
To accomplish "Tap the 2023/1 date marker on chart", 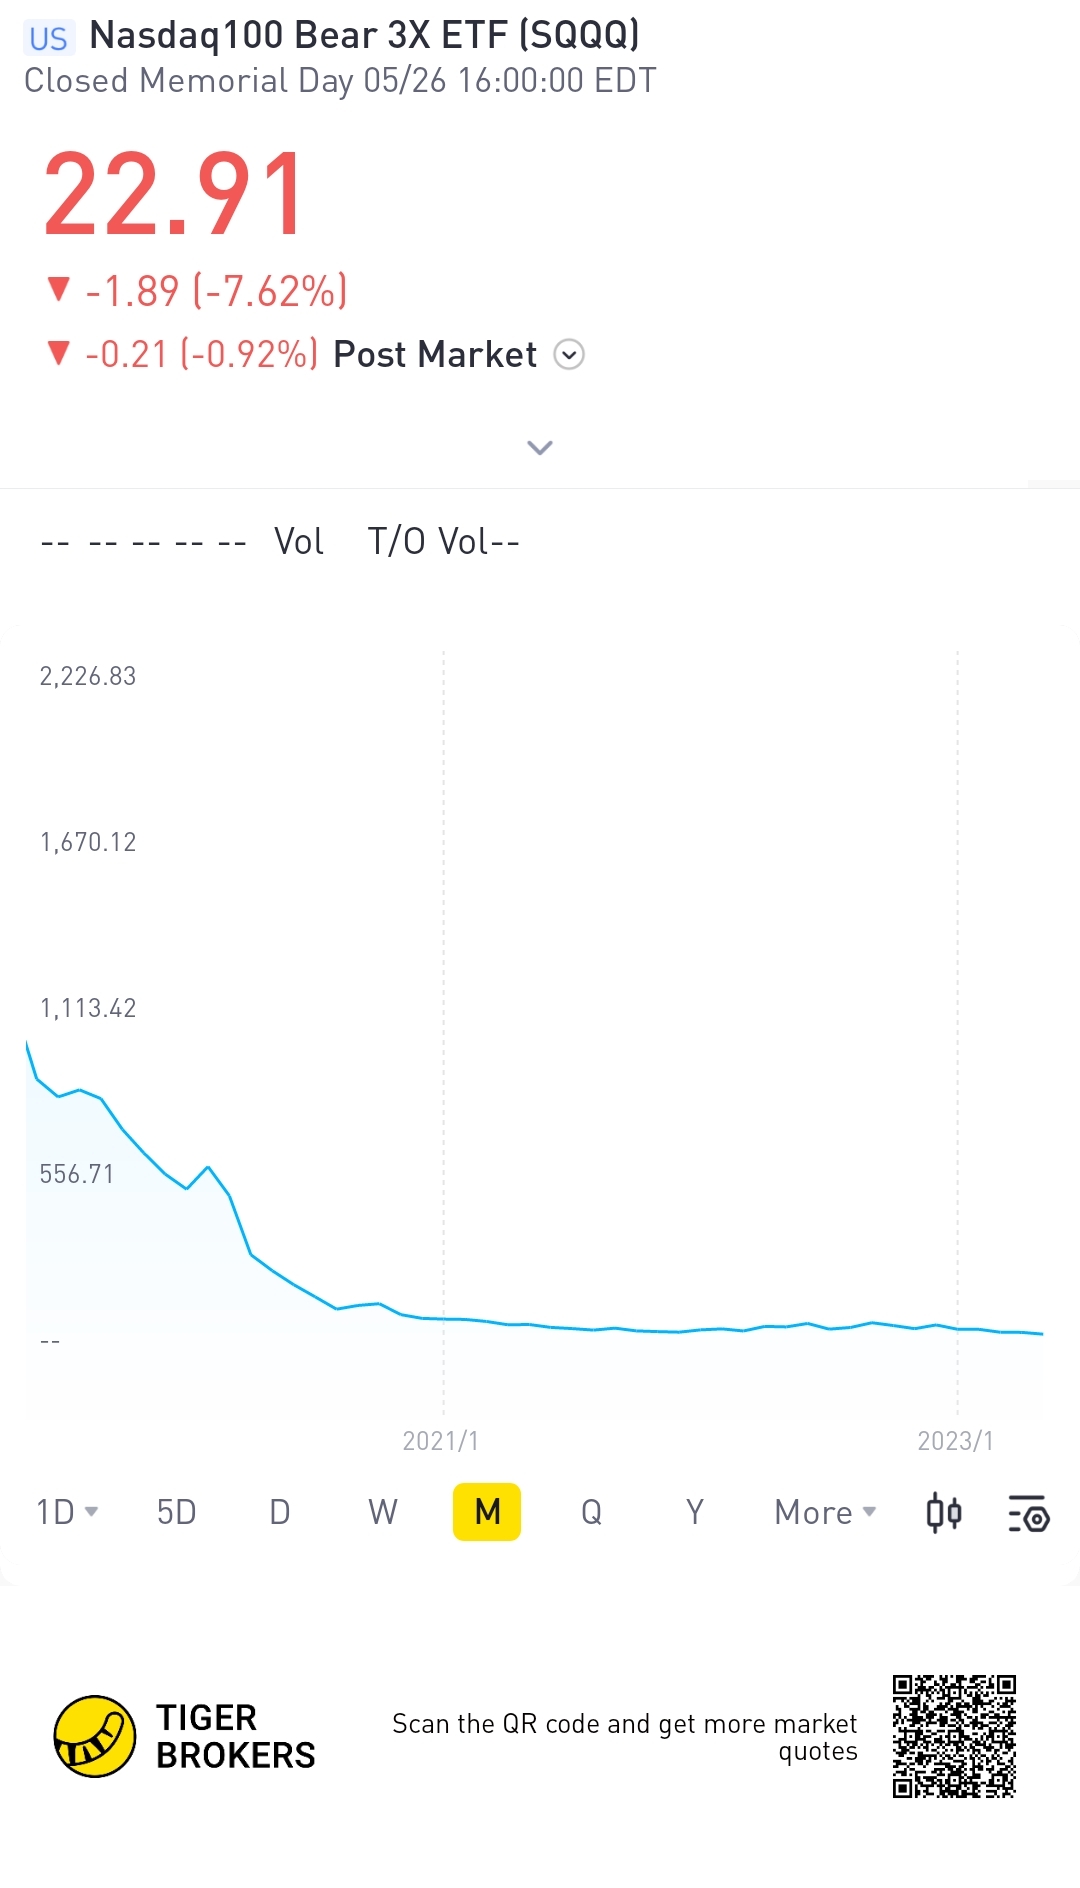I will (955, 1440).
